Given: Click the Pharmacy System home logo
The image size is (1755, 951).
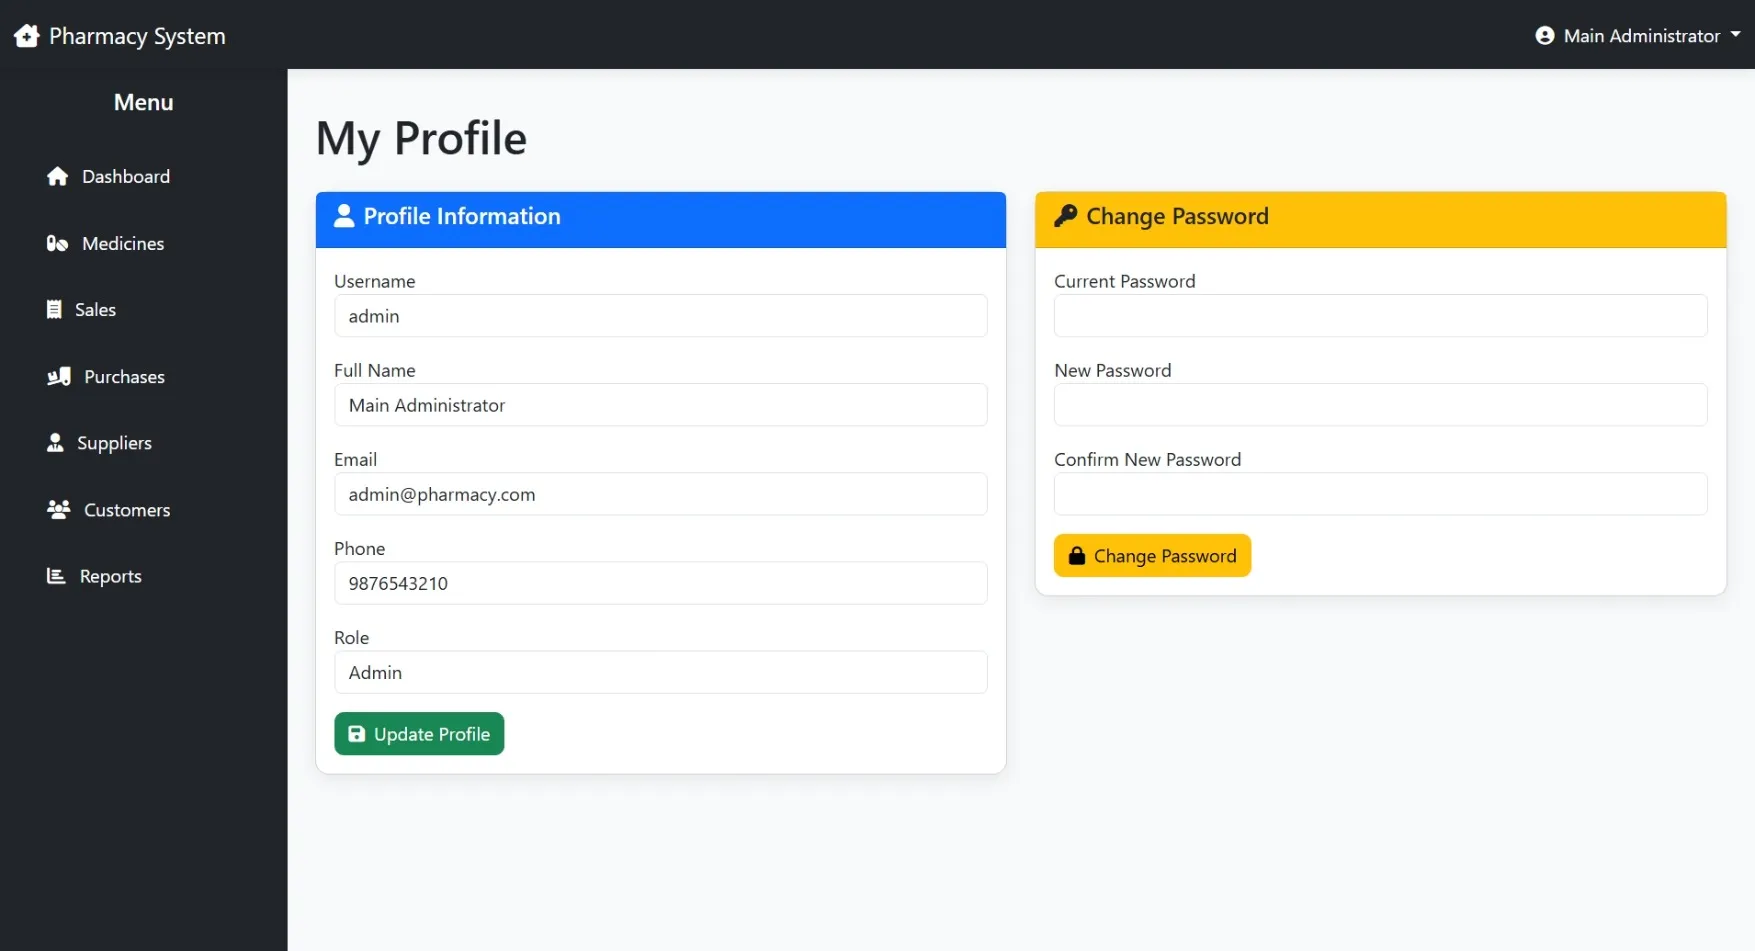Looking at the screenshot, I should pos(27,35).
